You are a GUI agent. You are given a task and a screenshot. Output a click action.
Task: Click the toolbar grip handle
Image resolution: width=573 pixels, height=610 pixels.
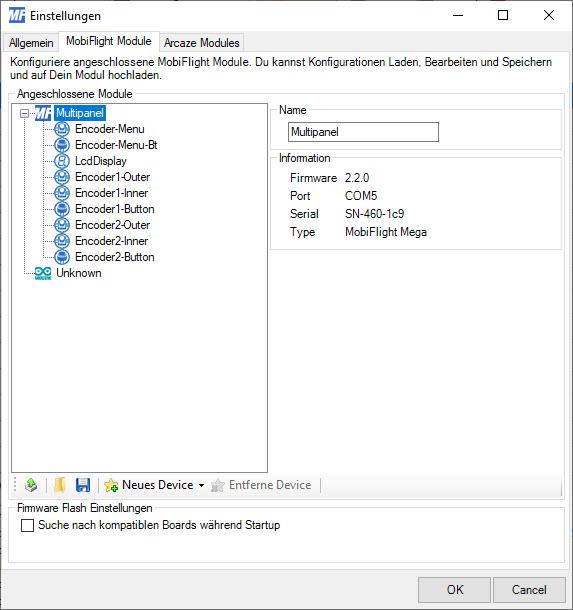(x=15, y=485)
